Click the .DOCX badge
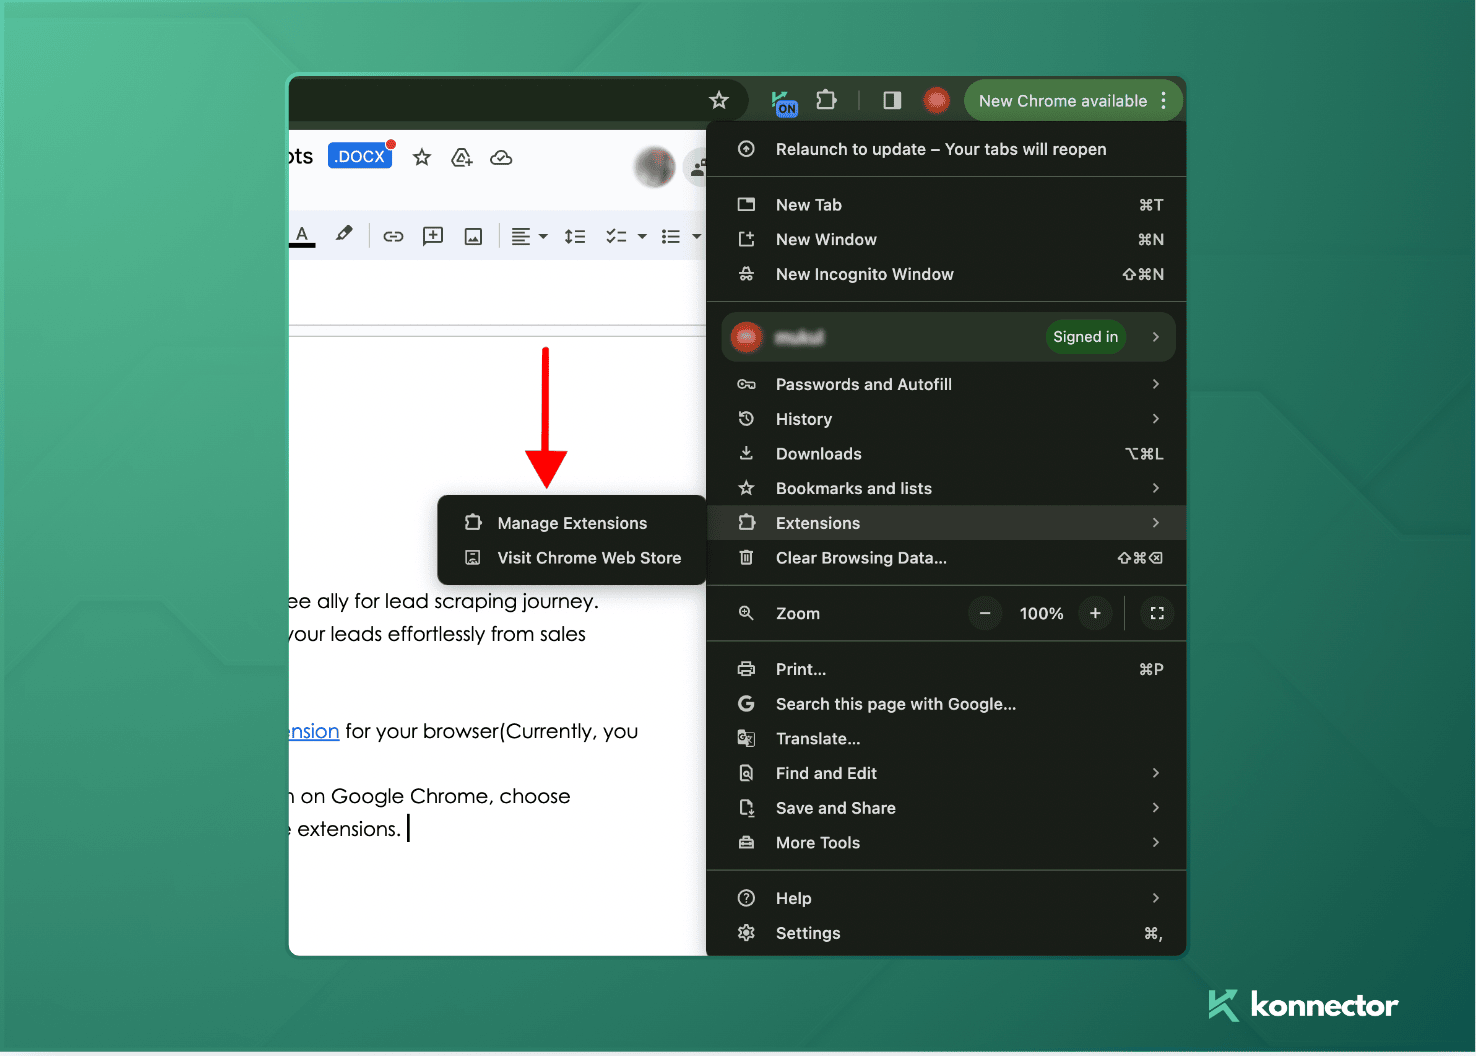 coord(360,156)
